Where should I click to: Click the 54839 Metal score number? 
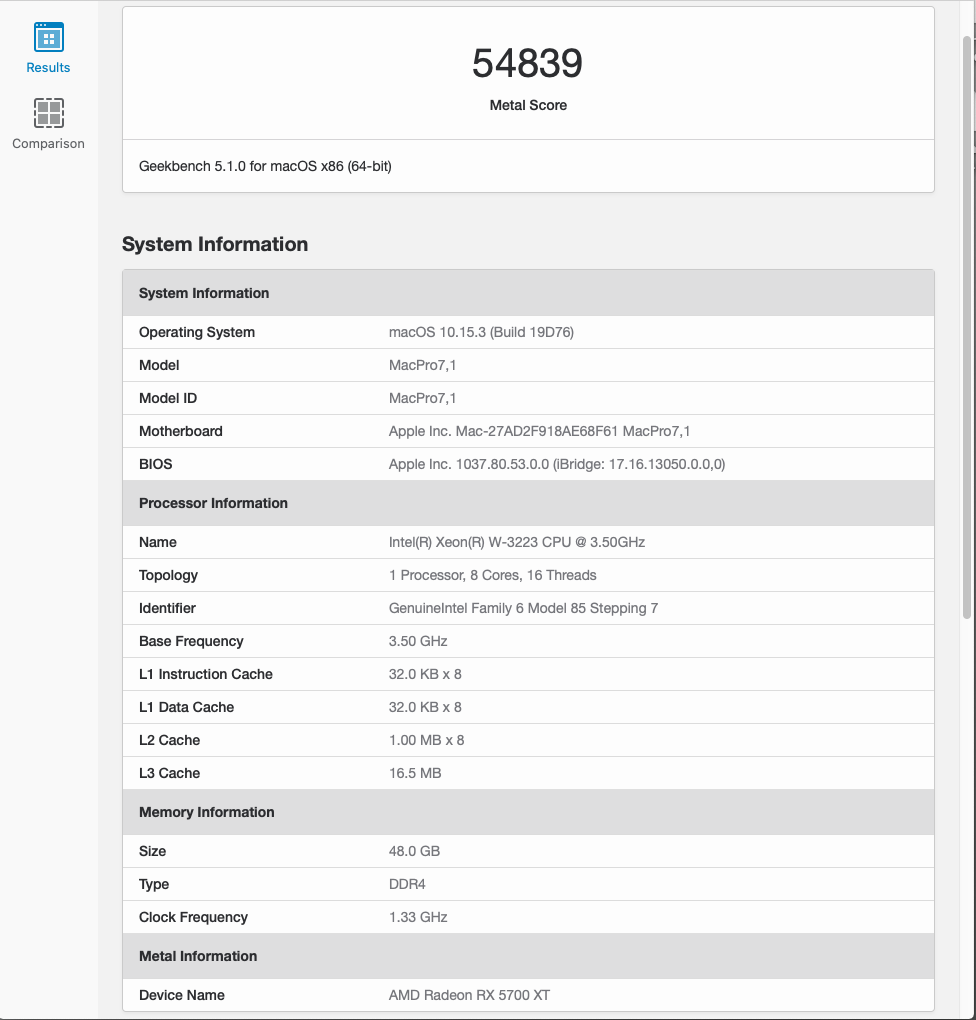click(x=528, y=63)
